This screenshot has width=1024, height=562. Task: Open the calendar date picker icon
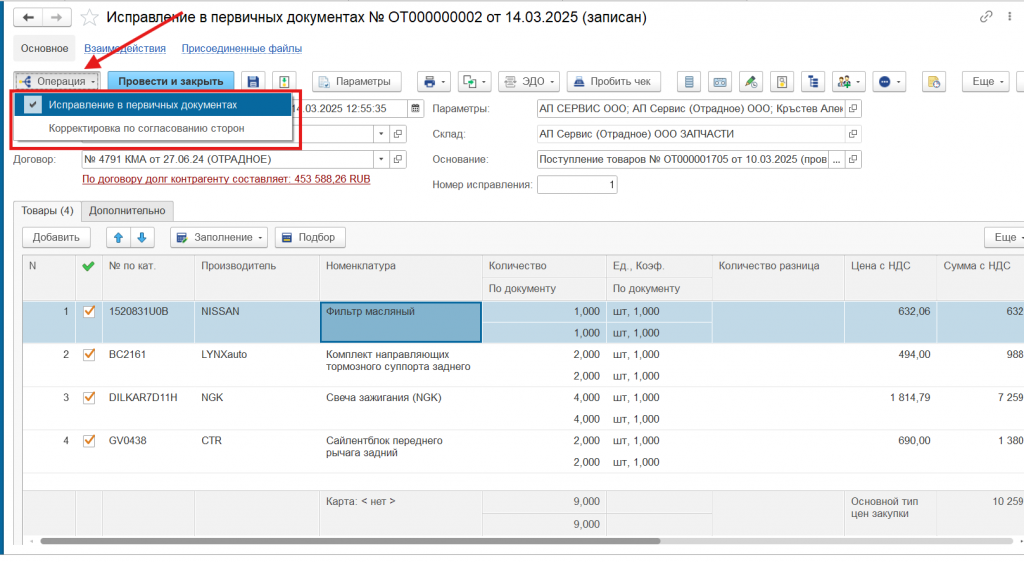point(416,108)
